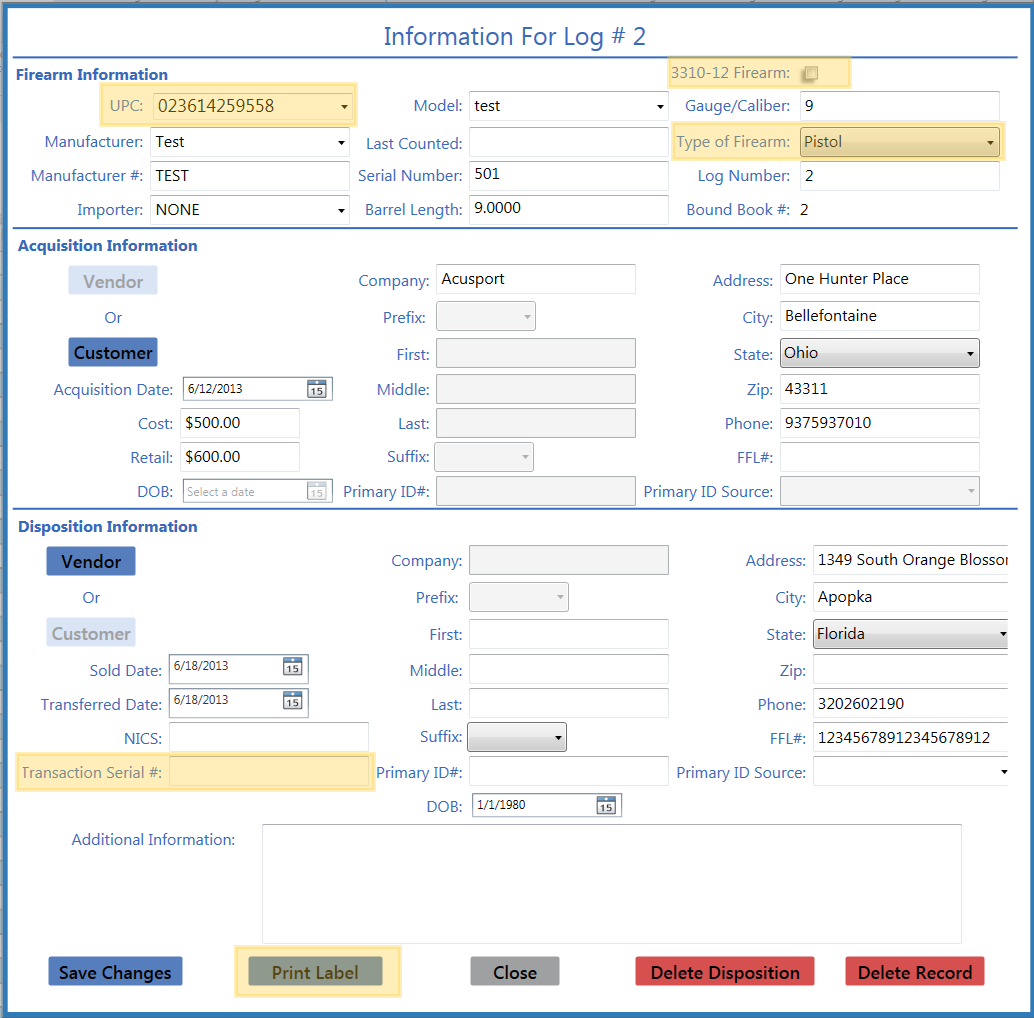Screen dimensions: 1034x1018
Task: Click the Manufacturer # field
Action: pos(250,176)
